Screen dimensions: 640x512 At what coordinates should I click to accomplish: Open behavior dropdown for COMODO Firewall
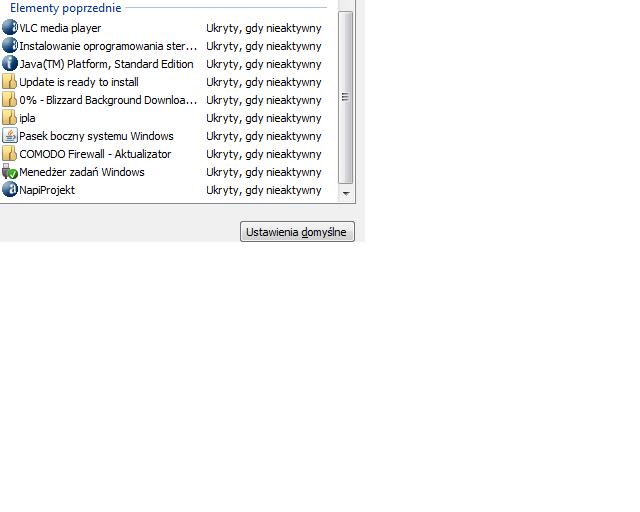(x=264, y=154)
